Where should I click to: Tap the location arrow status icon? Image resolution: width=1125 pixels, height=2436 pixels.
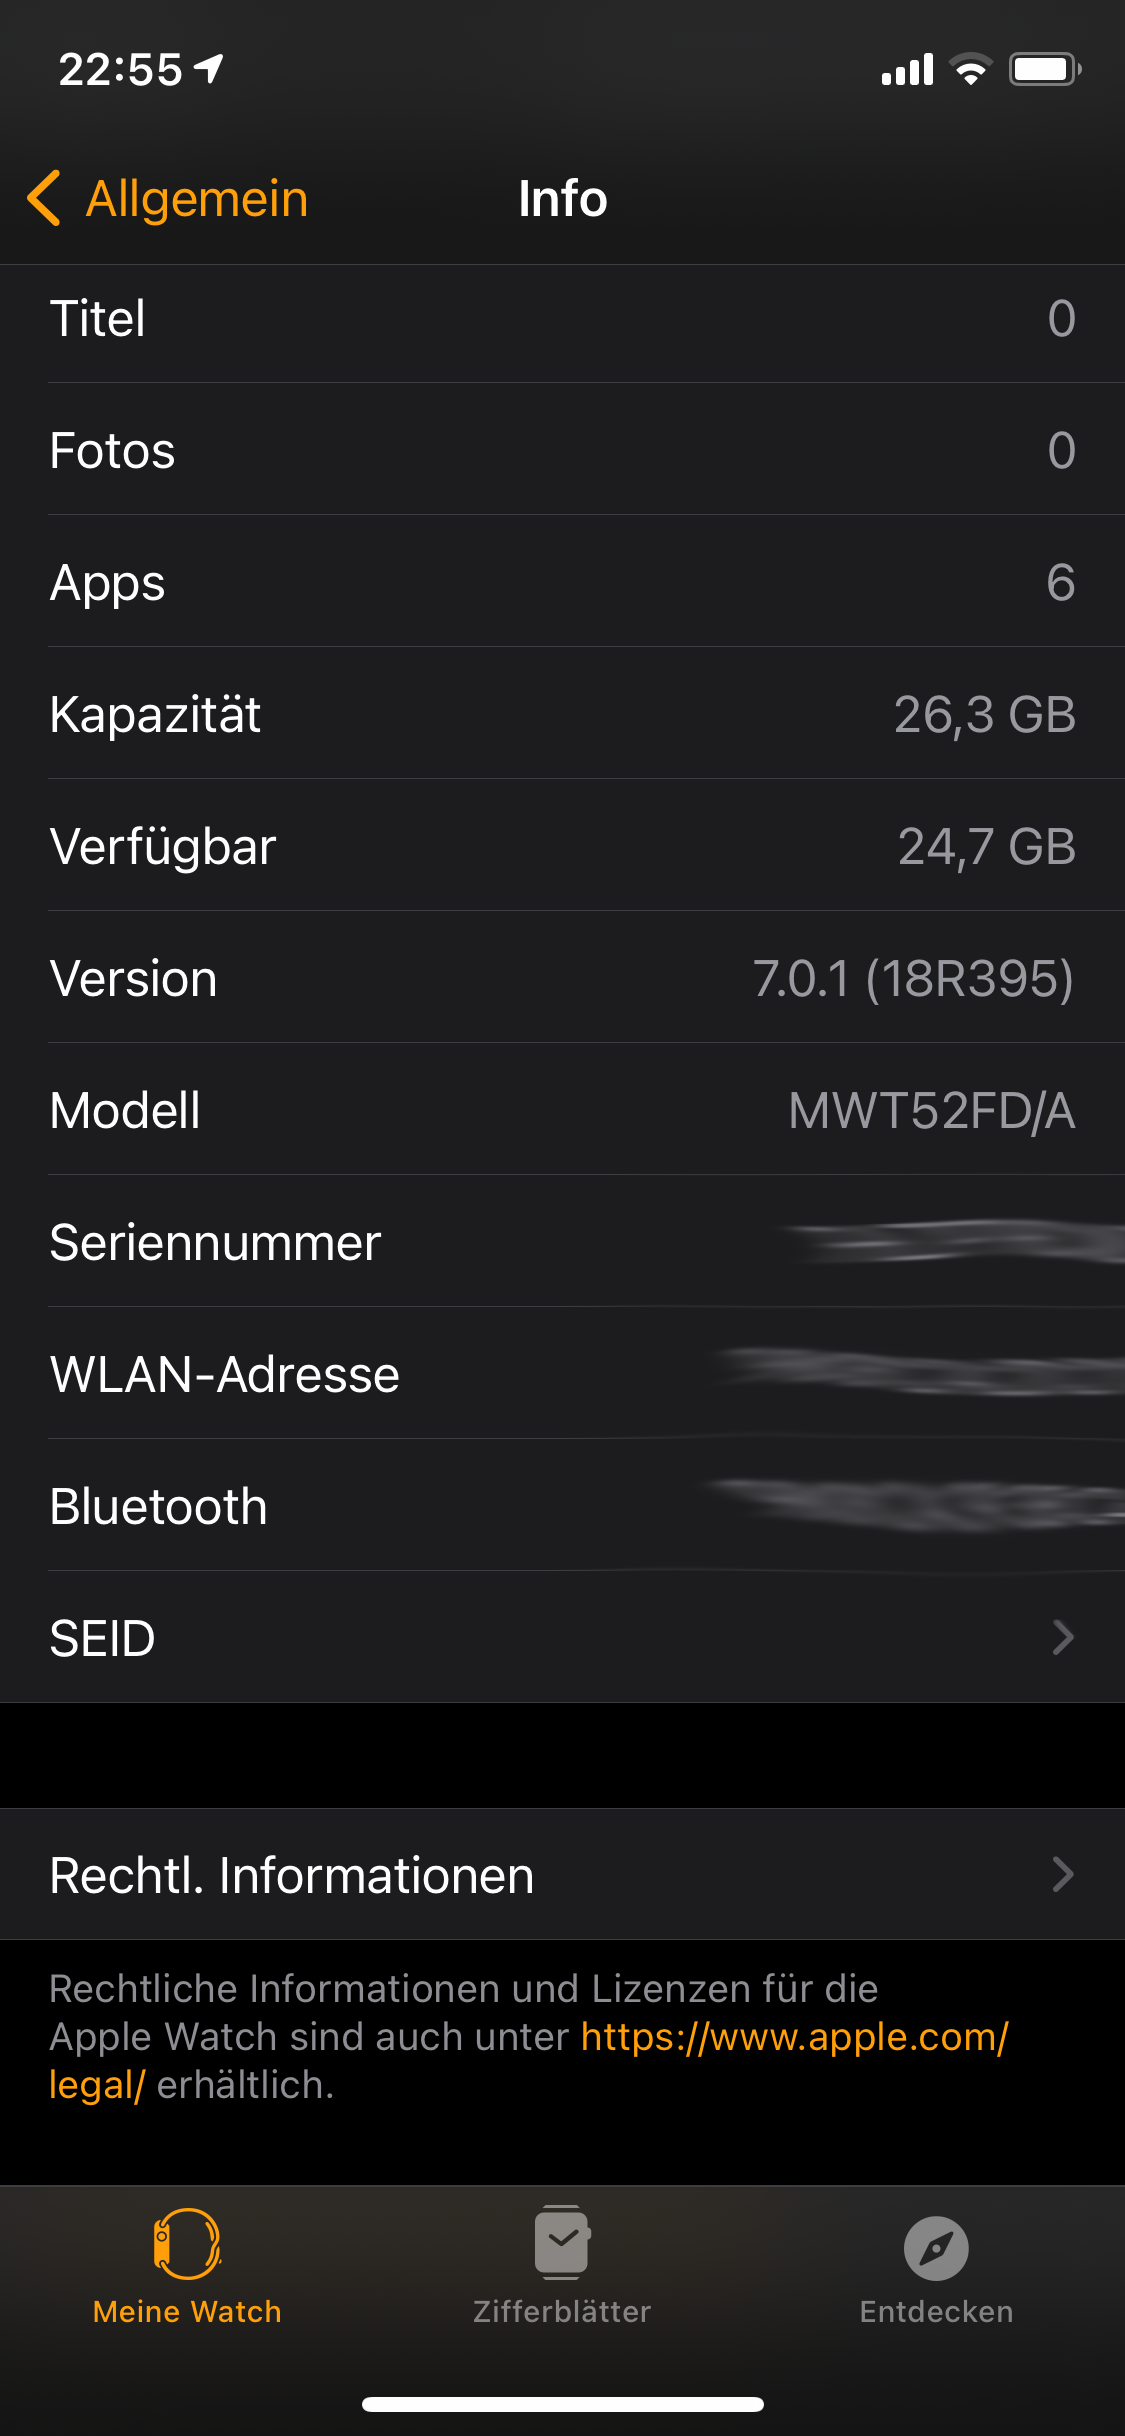click(209, 69)
